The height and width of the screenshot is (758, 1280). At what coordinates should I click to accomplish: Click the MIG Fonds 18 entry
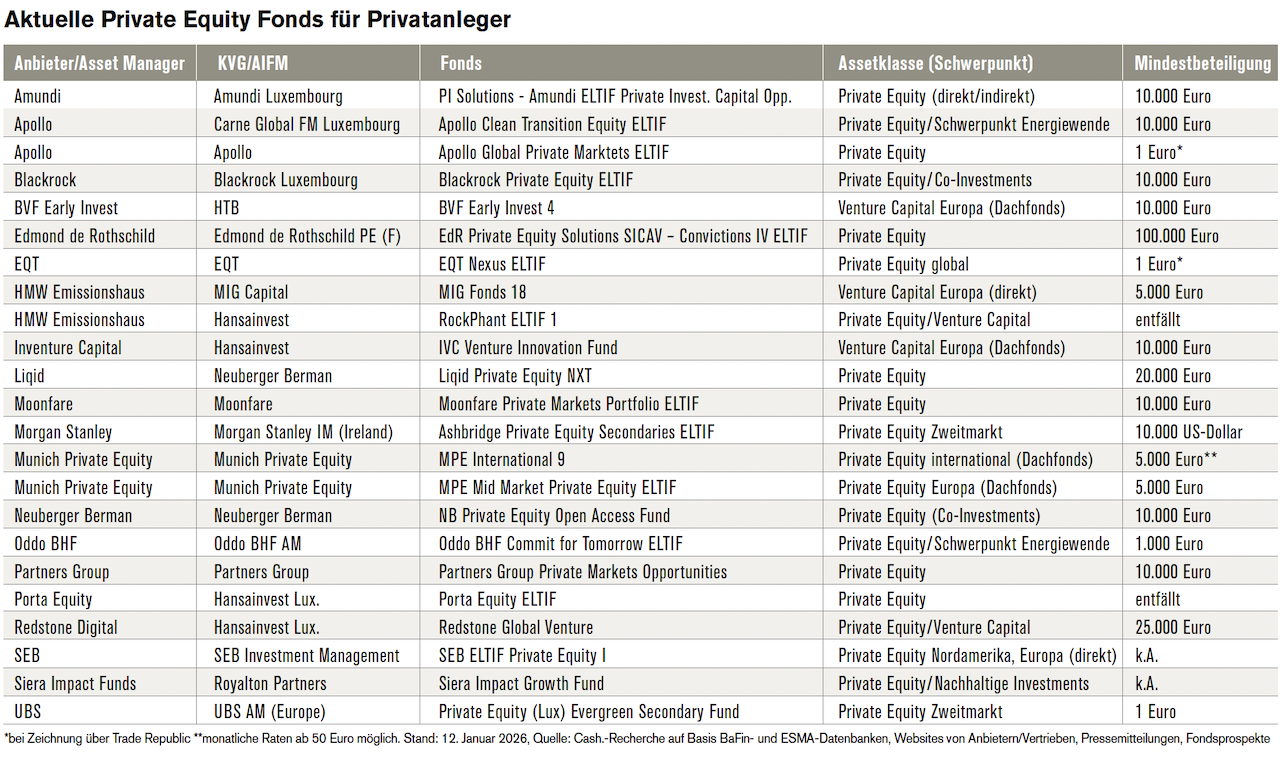point(482,293)
